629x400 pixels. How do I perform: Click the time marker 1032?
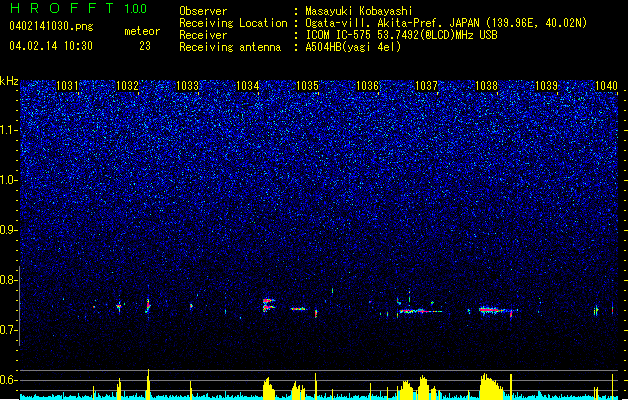click(127, 86)
